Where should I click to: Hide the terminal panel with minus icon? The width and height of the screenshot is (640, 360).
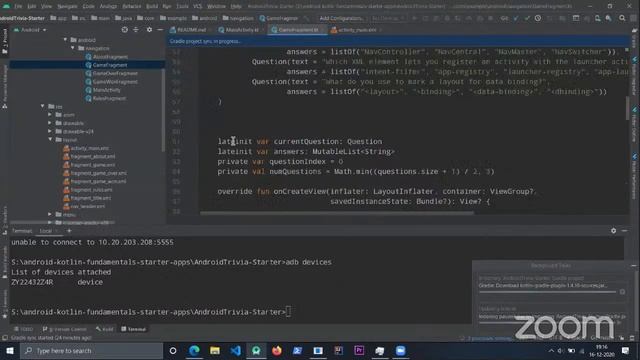[624, 231]
